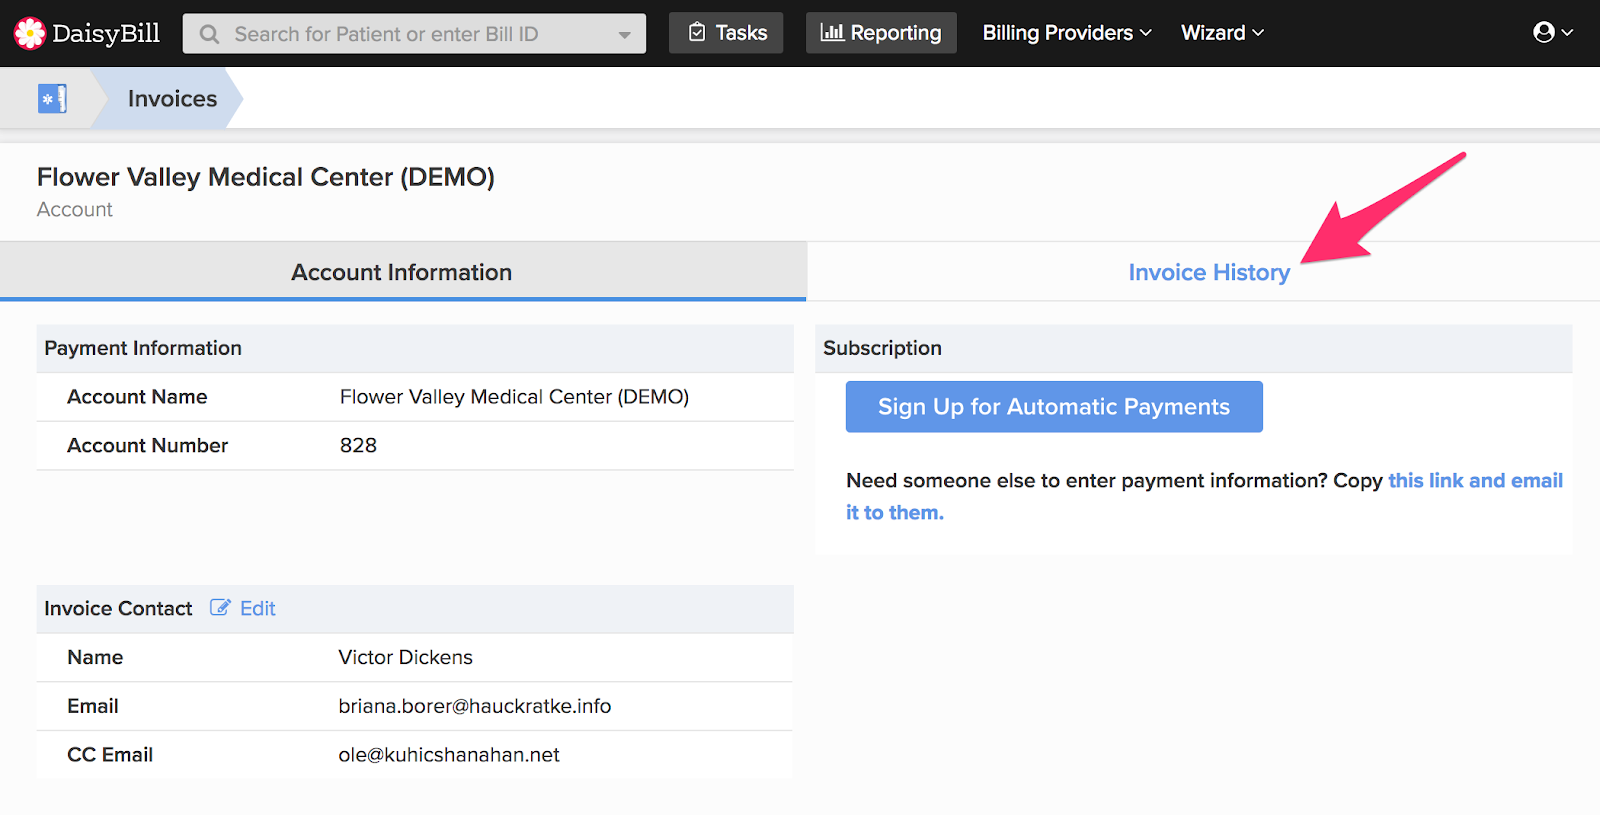The image size is (1600, 815).
Task: Open the user account menu icon
Action: pos(1553,33)
